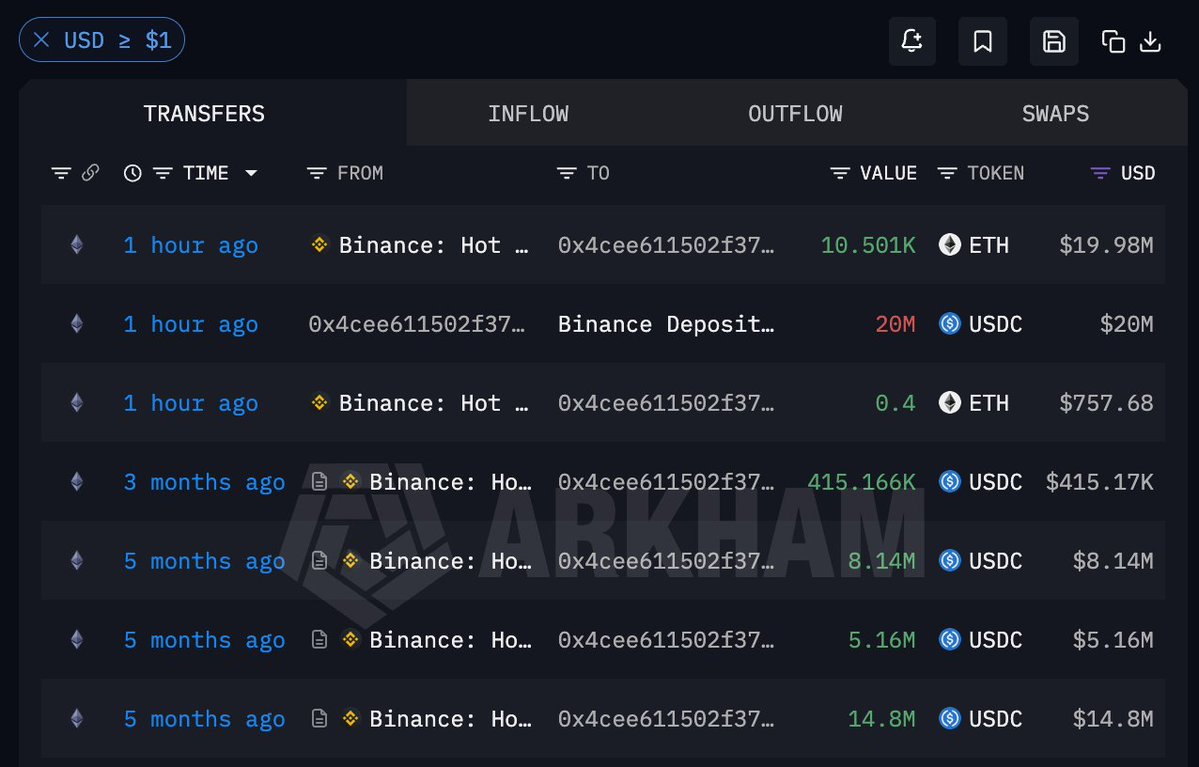The width and height of the screenshot is (1199, 767).
Task: Click the $8.14M USD amount
Action: point(1113,561)
